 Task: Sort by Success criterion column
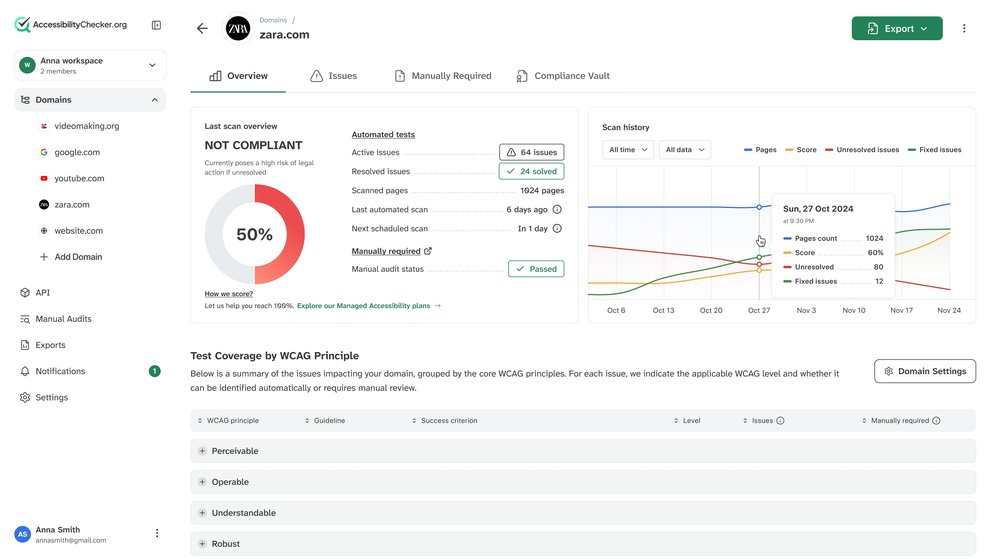(x=445, y=420)
